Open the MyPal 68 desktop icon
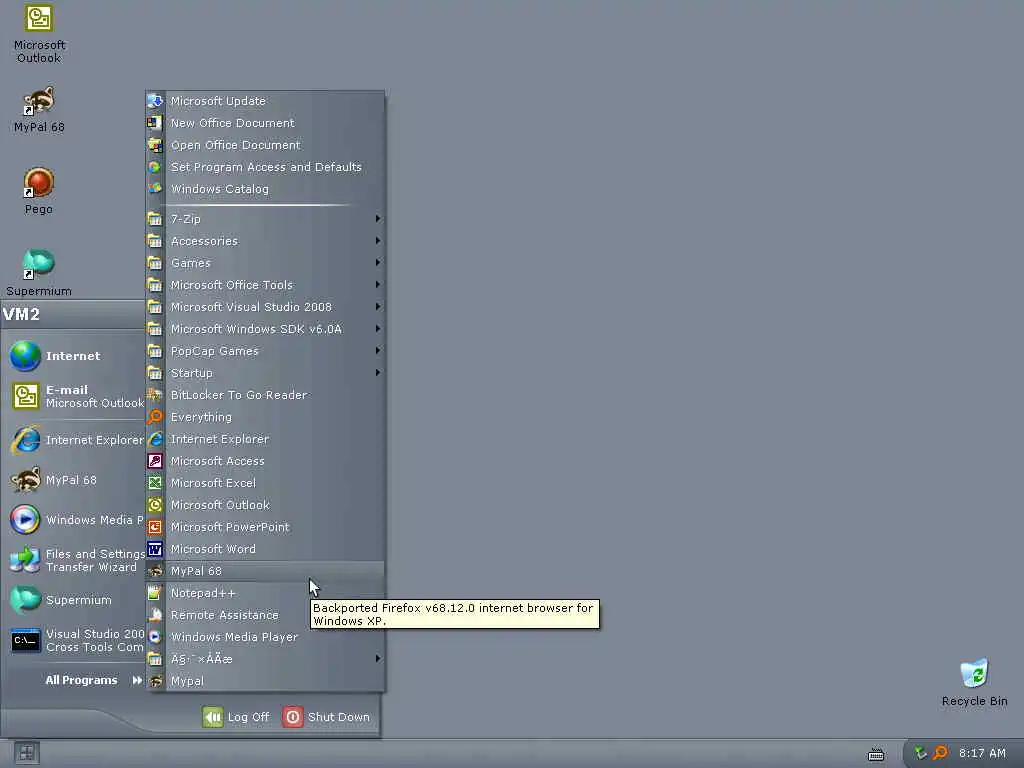The width and height of the screenshot is (1024, 768). point(39,101)
